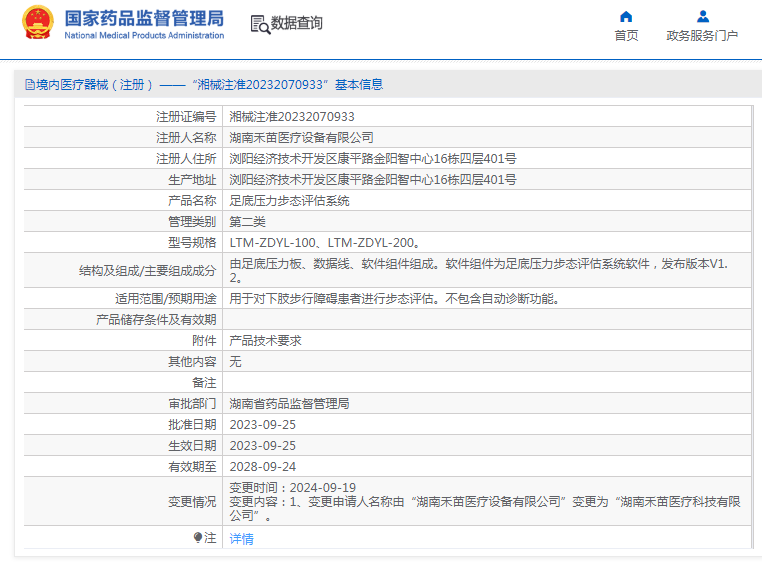Click the 有效期至 row label
Screen dimensions: 762x564
[192, 466]
